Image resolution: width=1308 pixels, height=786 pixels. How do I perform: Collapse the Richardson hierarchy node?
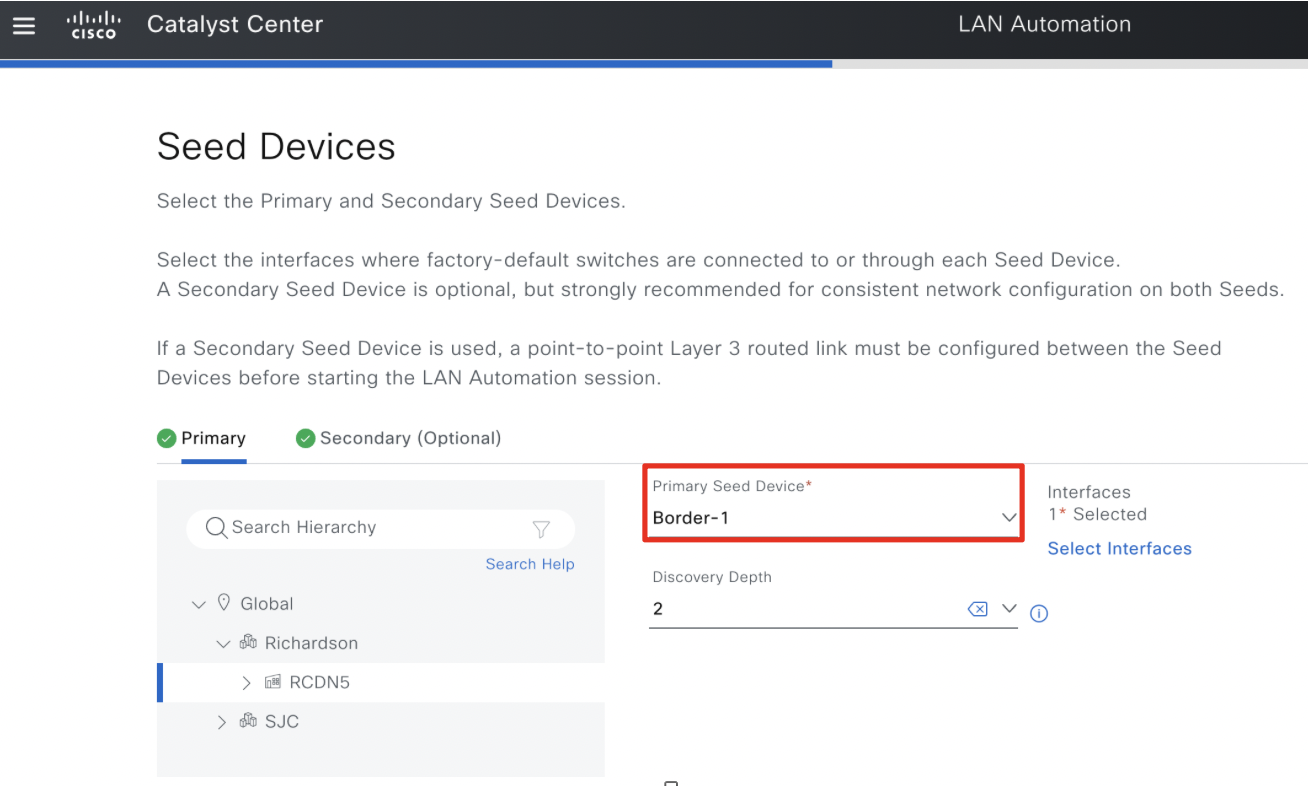click(223, 643)
